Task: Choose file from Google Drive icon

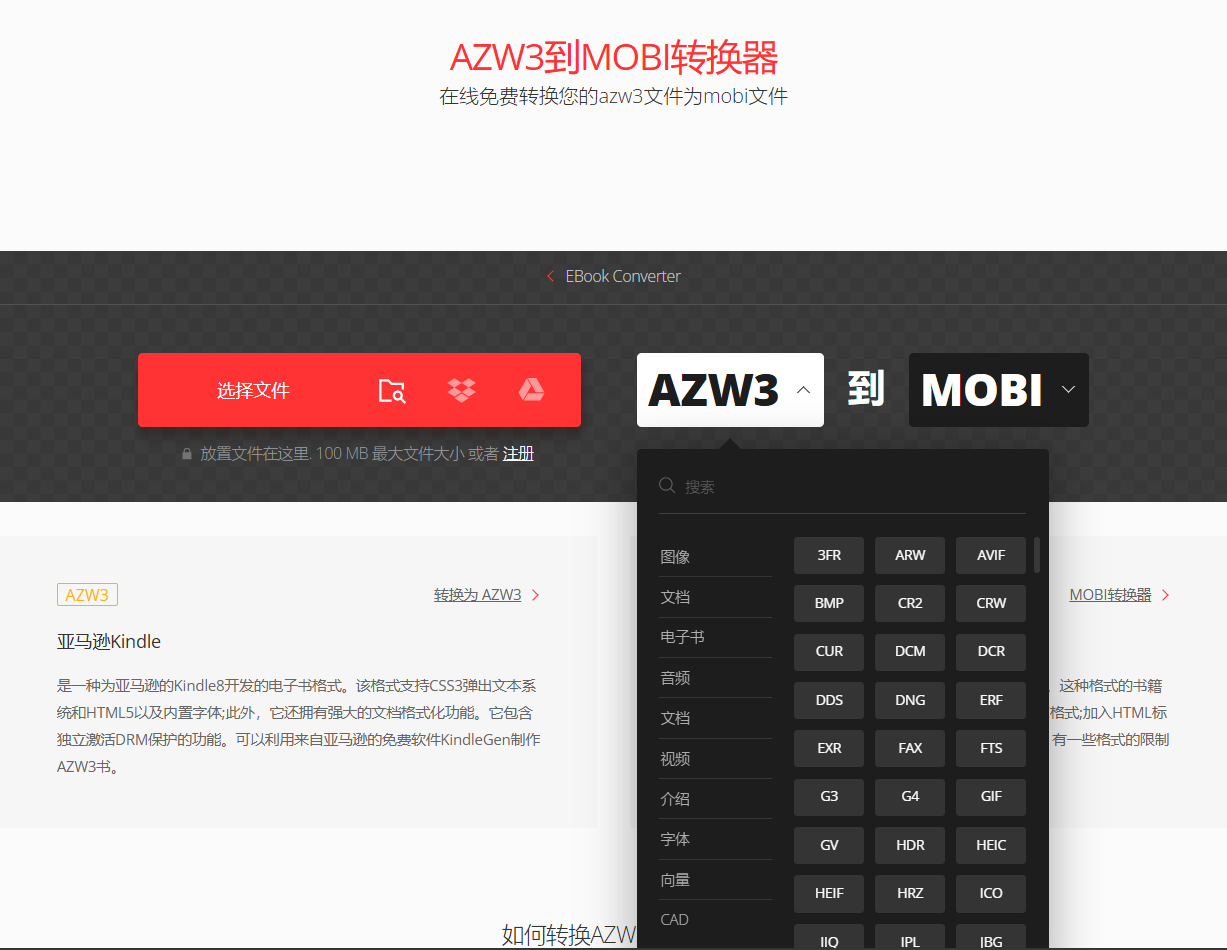Action: (531, 391)
